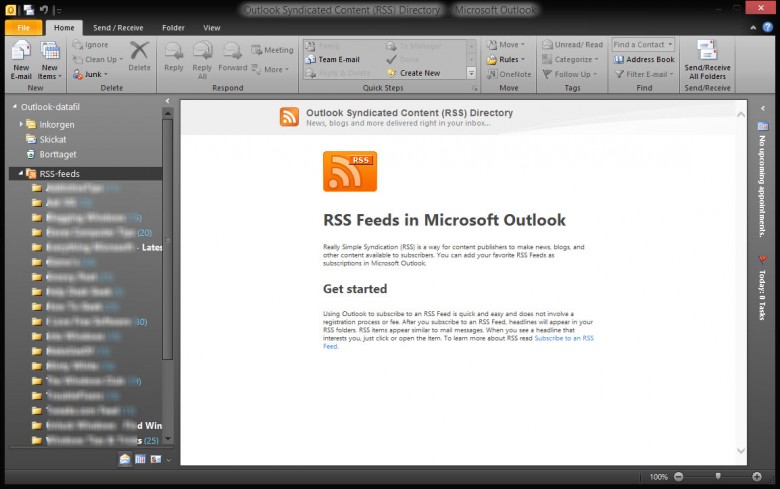
Task: Click the Delete X icon
Action: 139,50
